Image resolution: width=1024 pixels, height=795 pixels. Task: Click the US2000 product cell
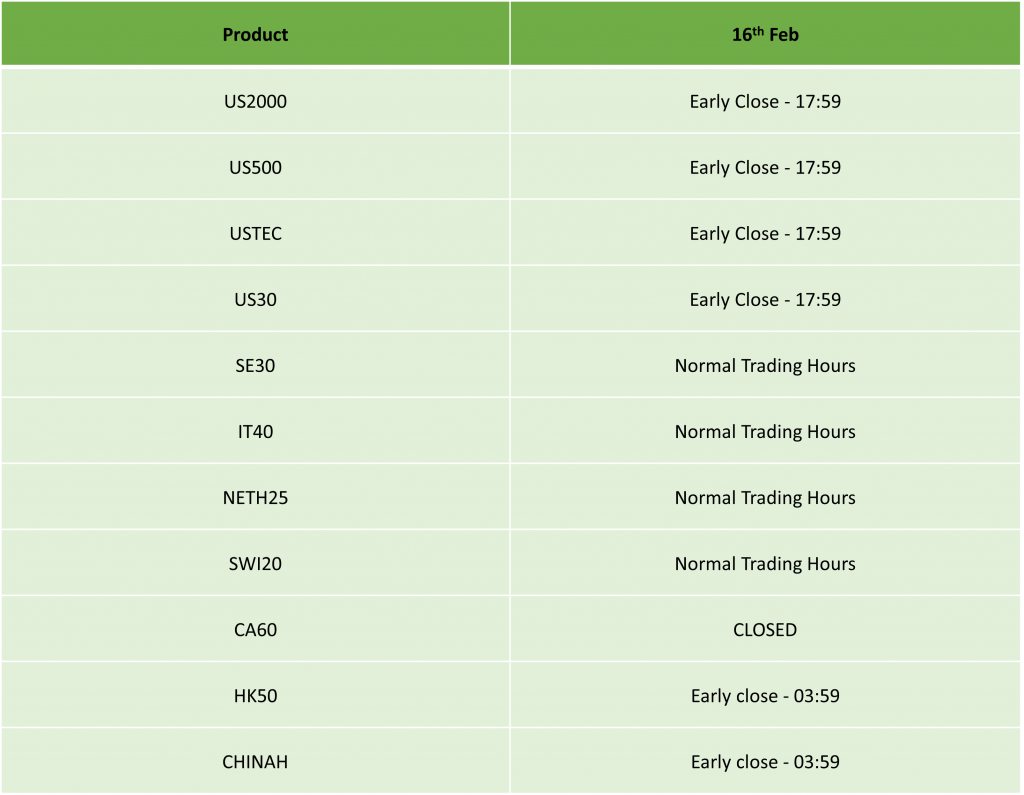255,101
